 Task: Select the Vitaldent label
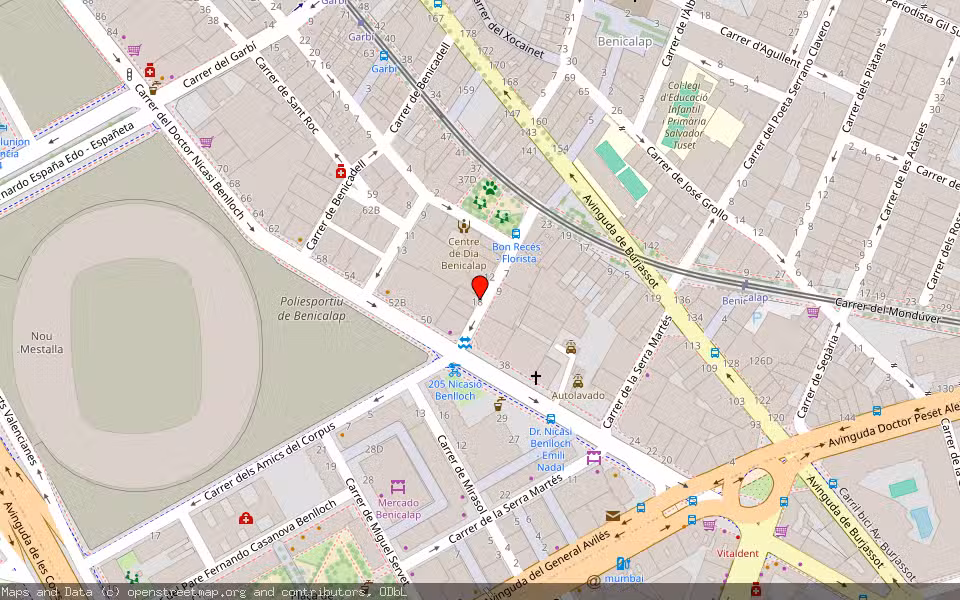[738, 553]
